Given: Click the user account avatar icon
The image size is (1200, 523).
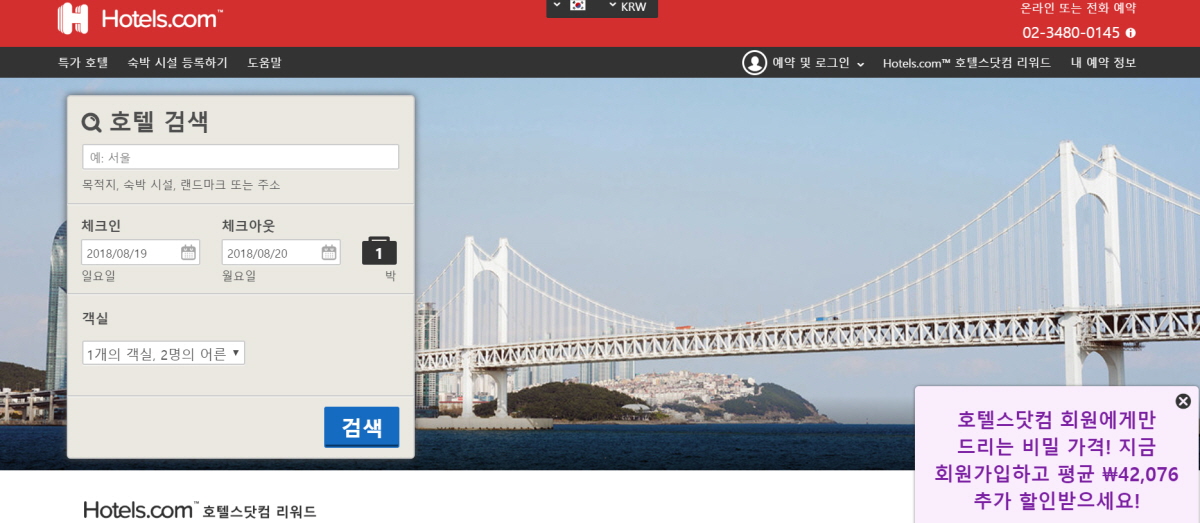Looking at the screenshot, I should point(754,62).
